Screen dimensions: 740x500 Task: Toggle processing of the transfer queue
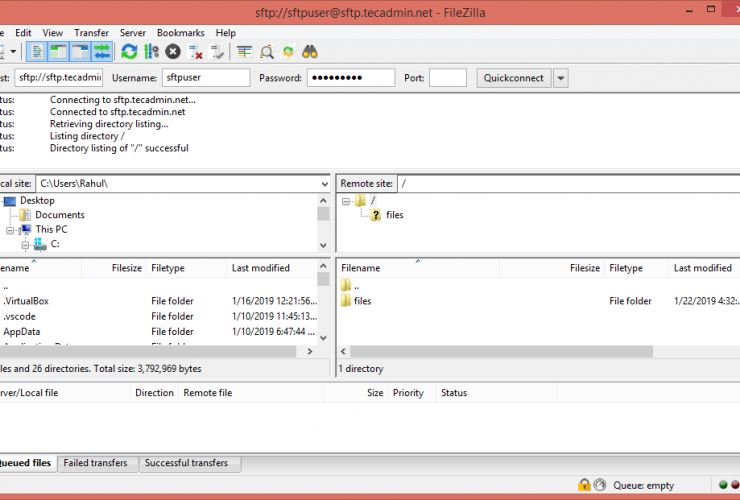[151, 51]
